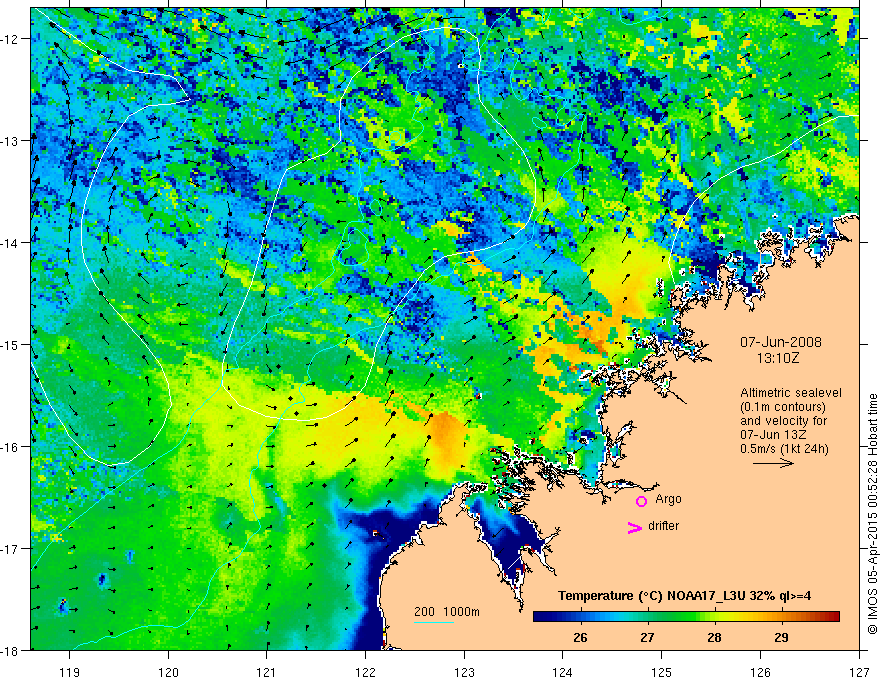The width and height of the screenshot is (880, 680).
Task: Click the magenta drifter arrowhead legend marker
Action: 635,527
